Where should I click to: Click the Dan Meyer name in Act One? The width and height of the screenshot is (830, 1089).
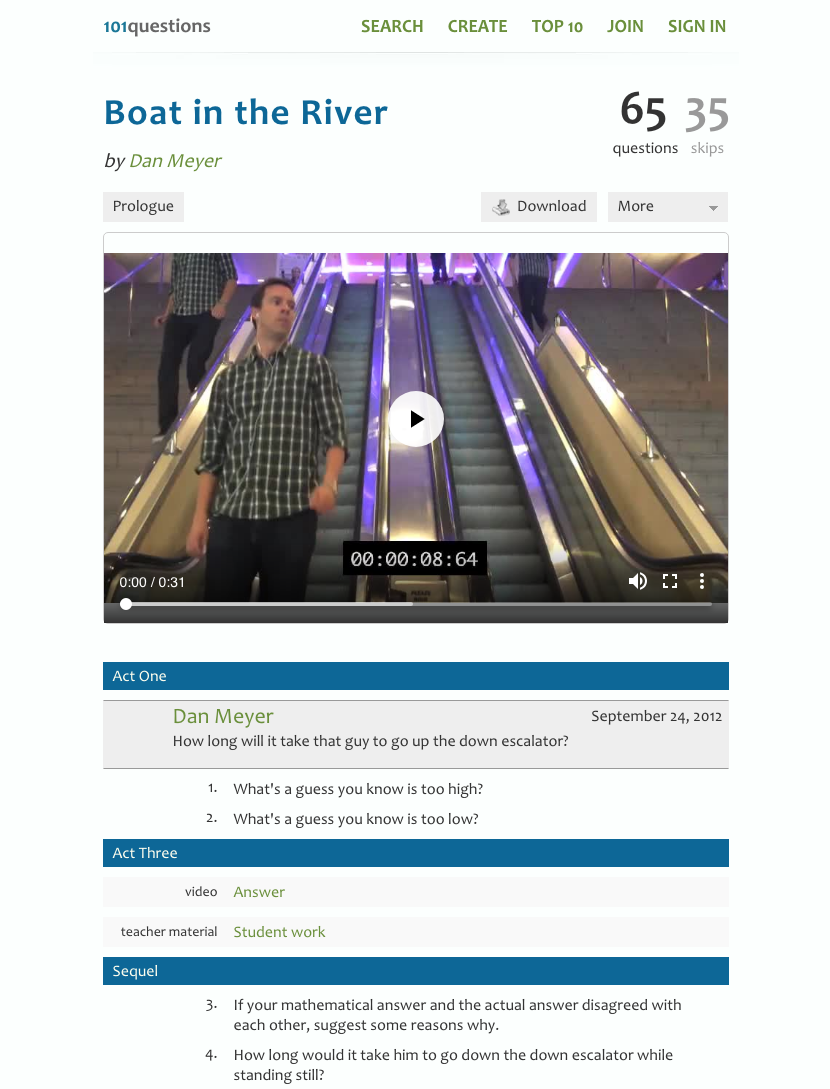[x=223, y=716]
